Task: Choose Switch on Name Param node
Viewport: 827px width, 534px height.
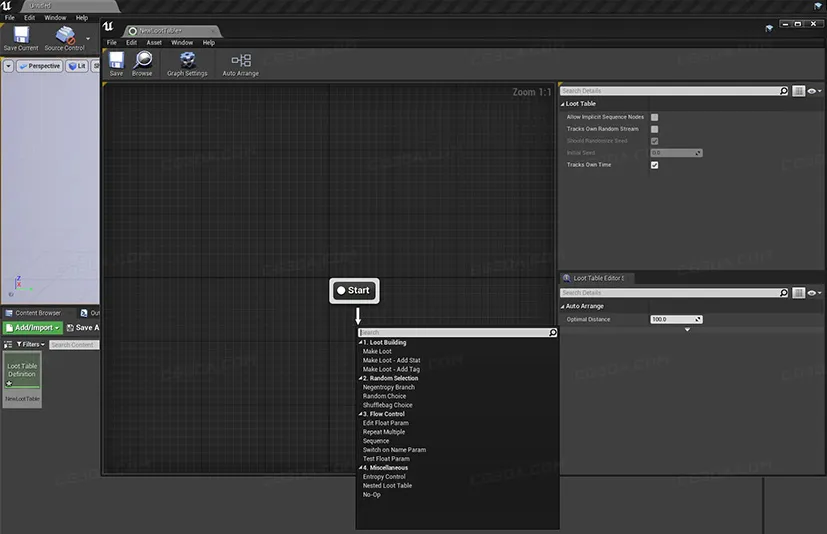Action: [395, 450]
